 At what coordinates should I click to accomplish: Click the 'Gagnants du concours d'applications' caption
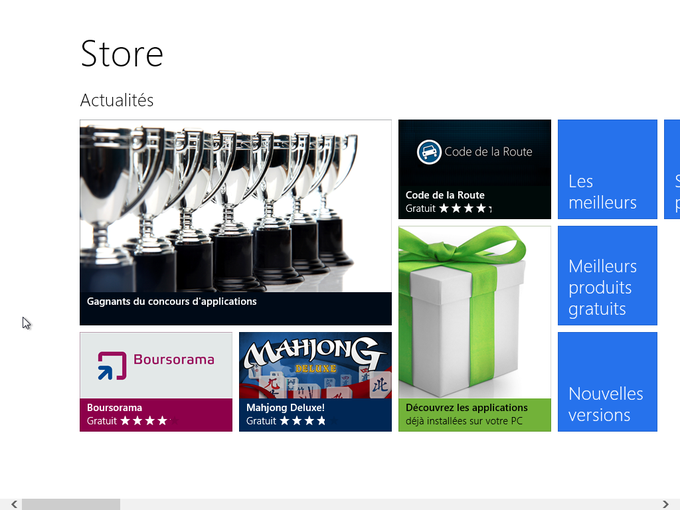click(172, 301)
